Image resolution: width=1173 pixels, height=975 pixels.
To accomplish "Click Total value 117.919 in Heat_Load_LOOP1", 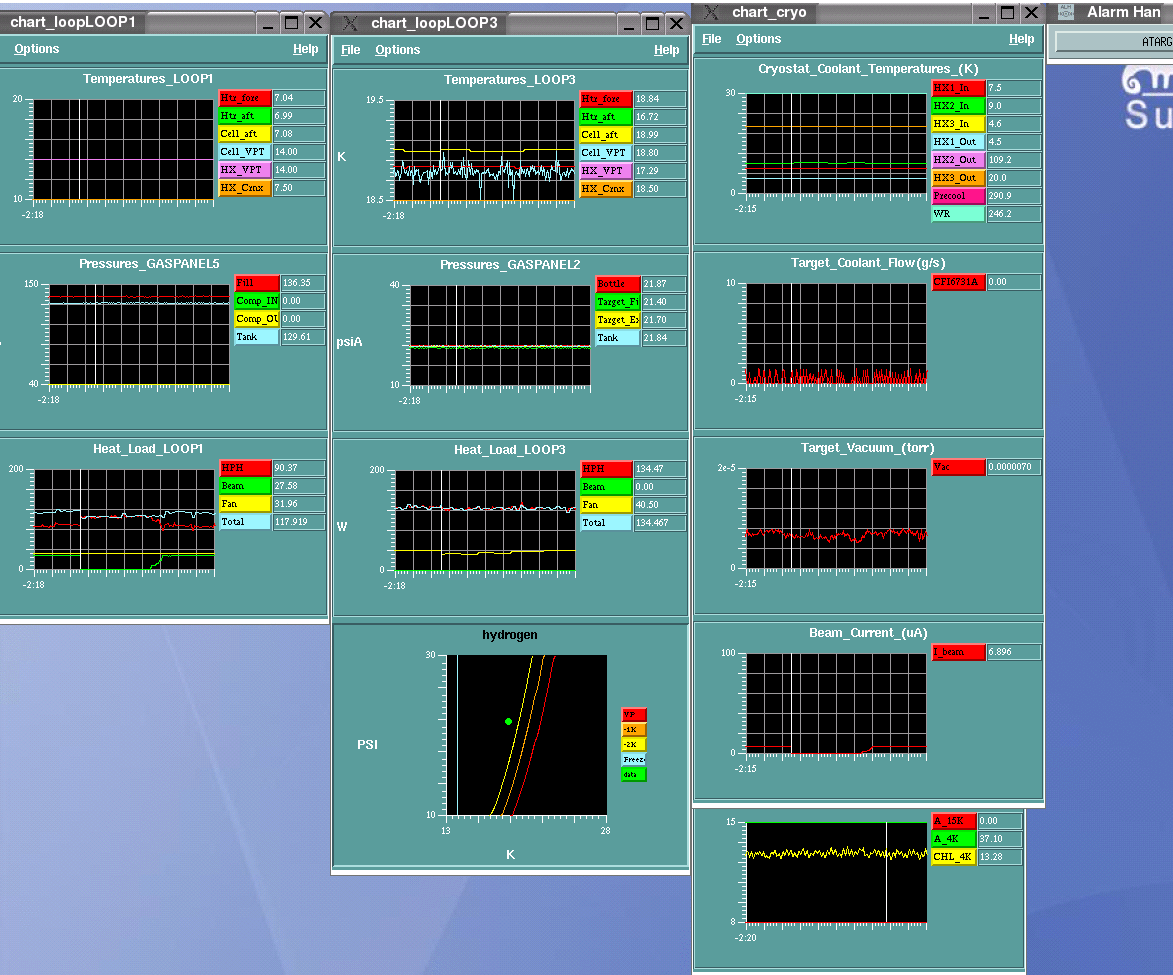I will tap(298, 522).
